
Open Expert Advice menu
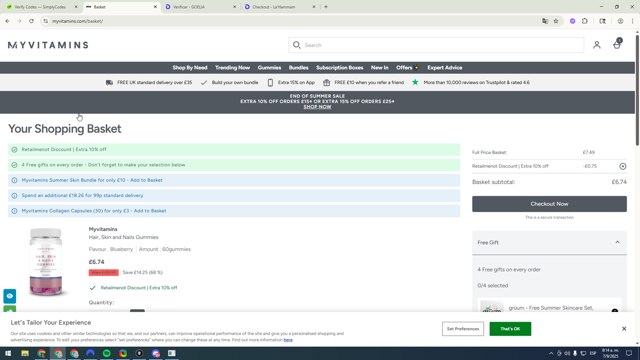(444, 68)
